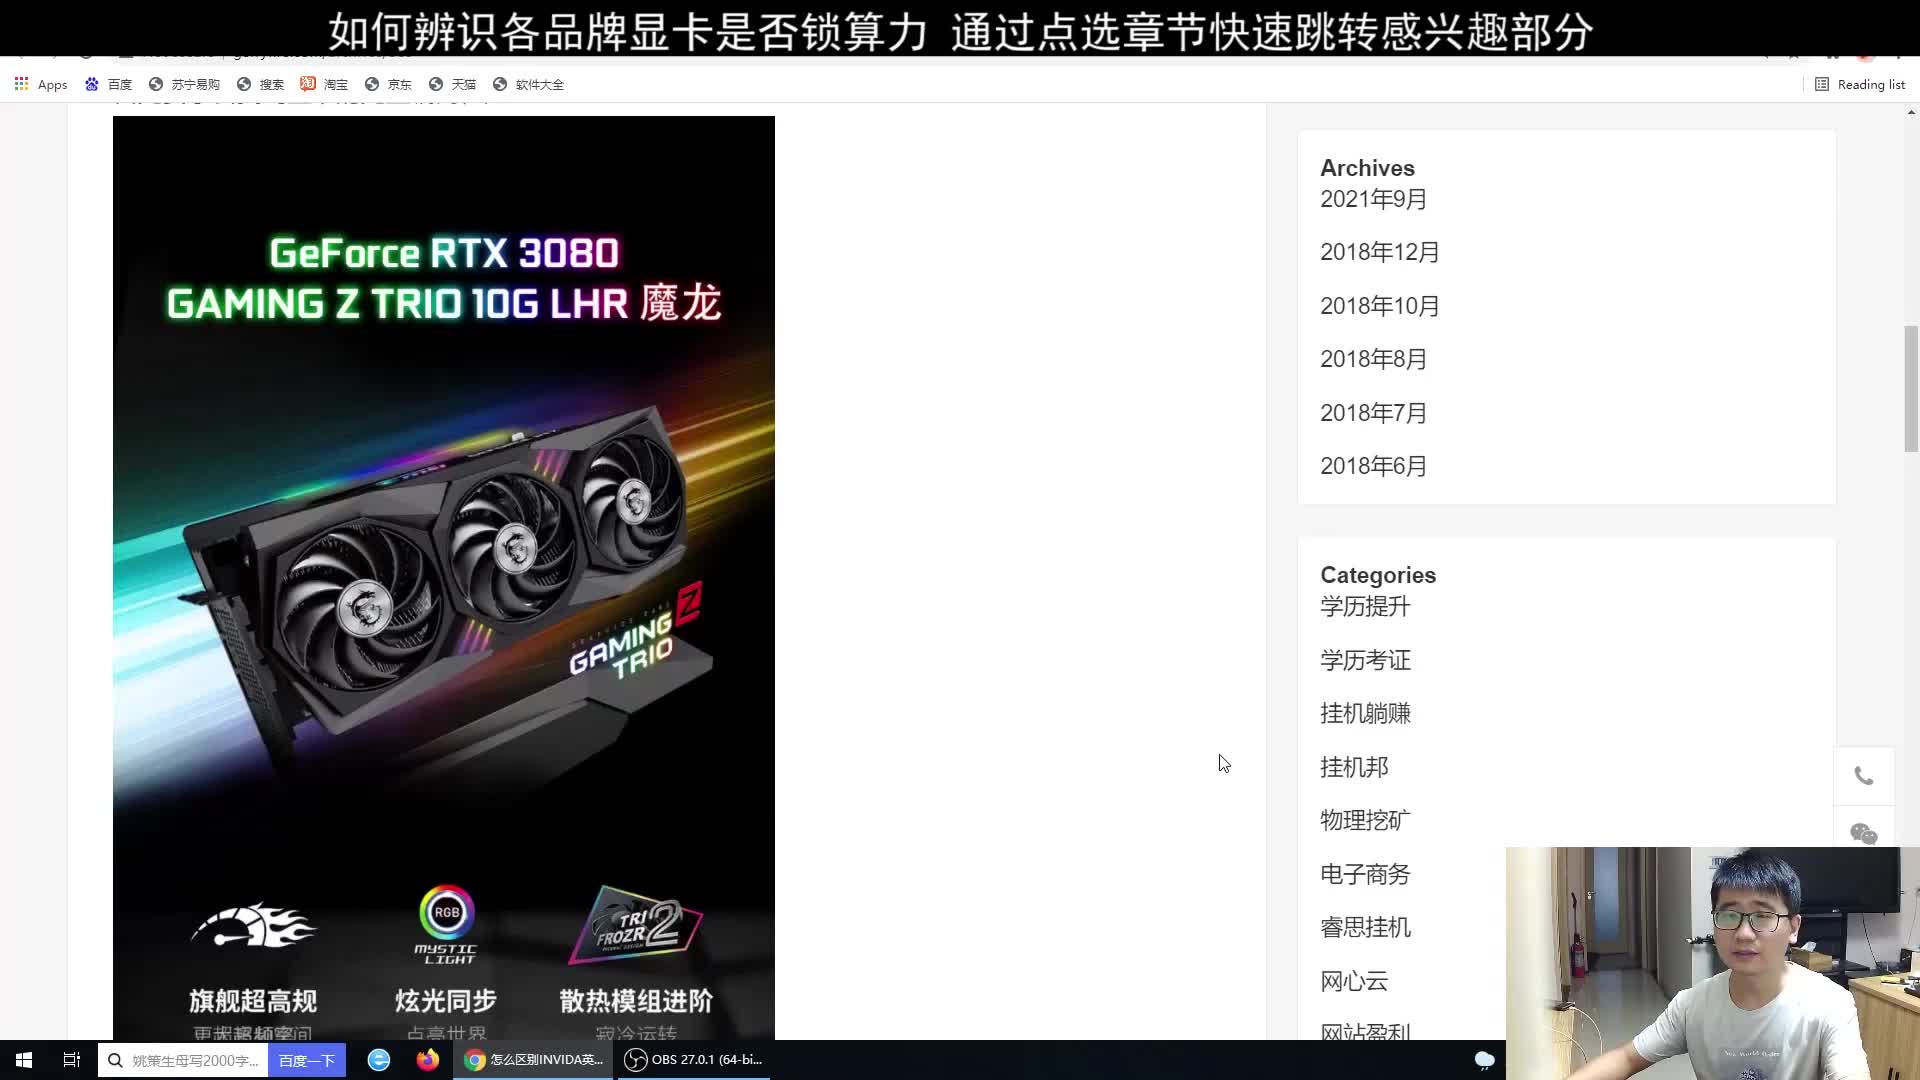Open Windows Start menu

pyautogui.click(x=22, y=1059)
